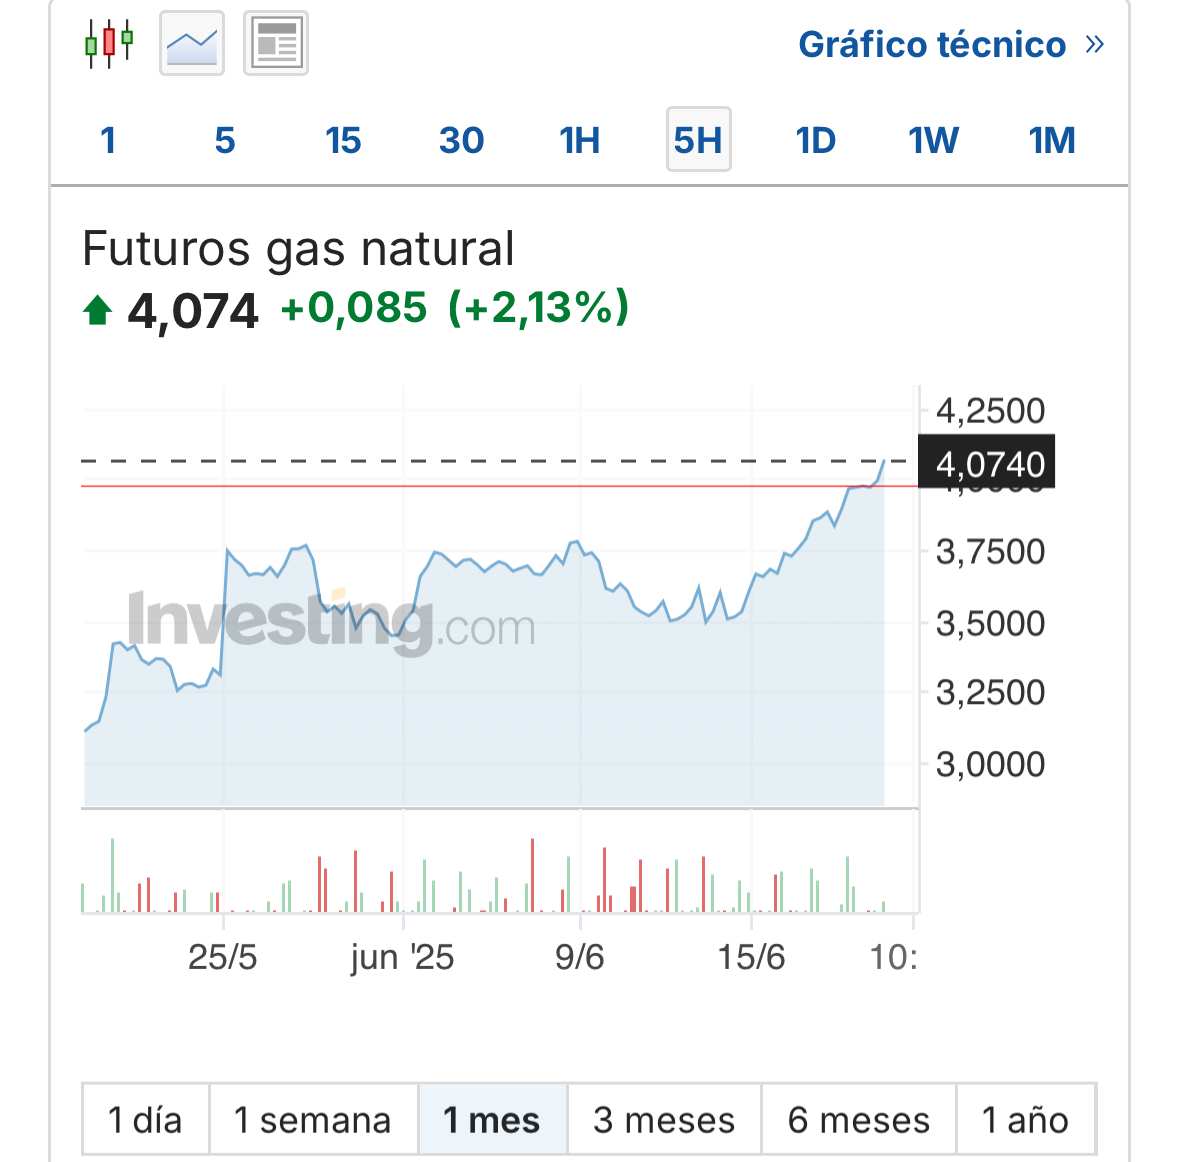Select the 1 minute interval

point(108,140)
